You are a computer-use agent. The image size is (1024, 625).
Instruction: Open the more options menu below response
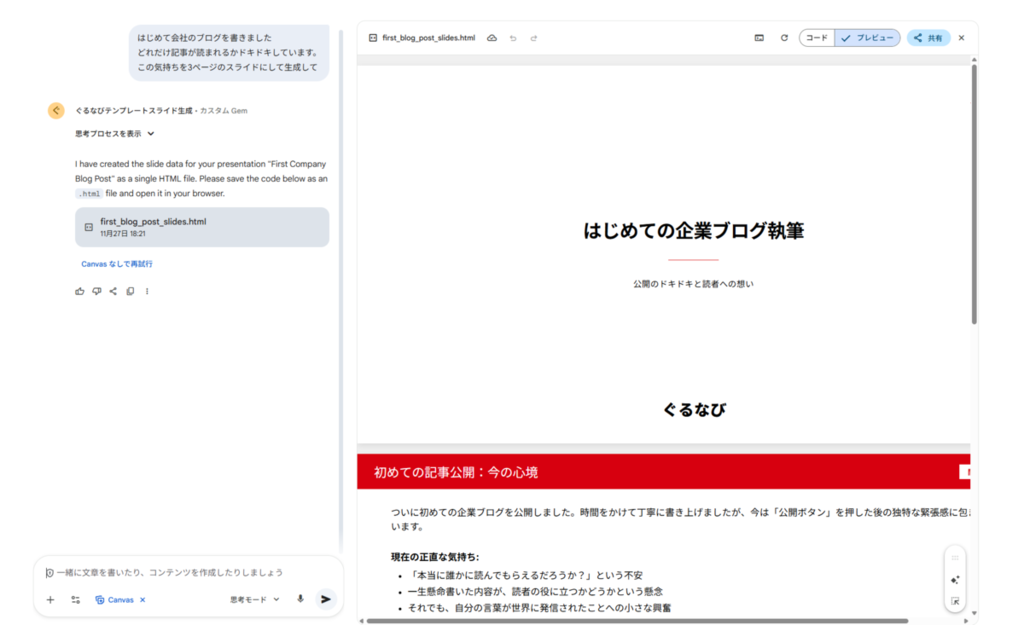click(x=147, y=291)
